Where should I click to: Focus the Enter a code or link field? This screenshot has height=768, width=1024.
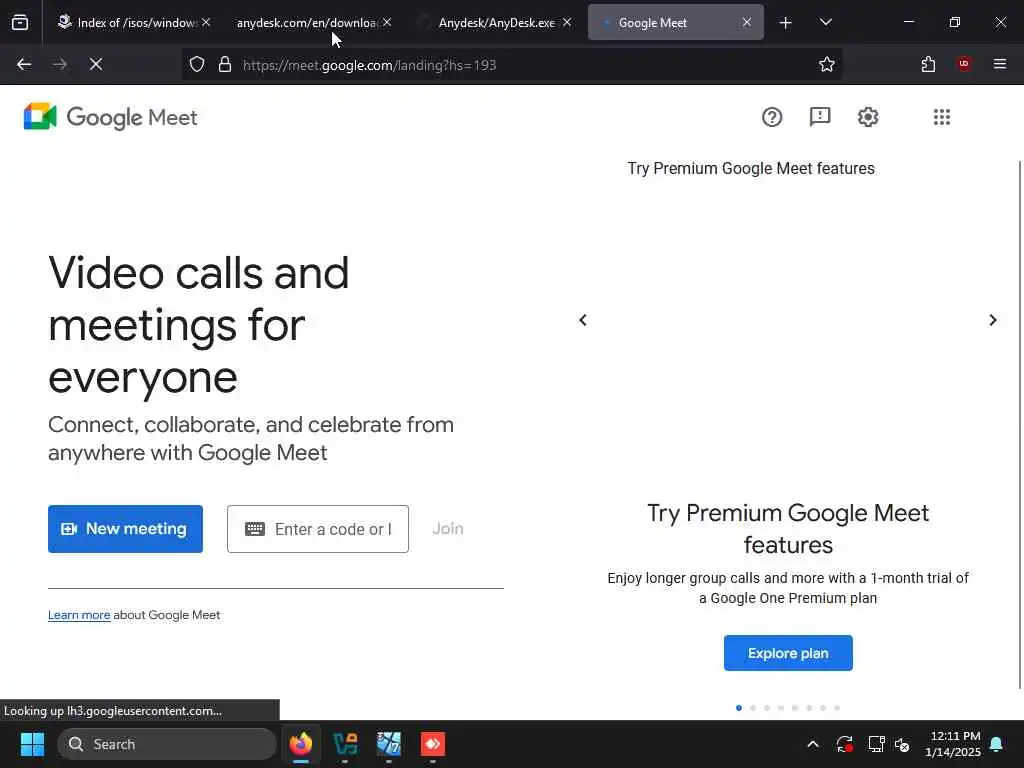(x=318, y=529)
